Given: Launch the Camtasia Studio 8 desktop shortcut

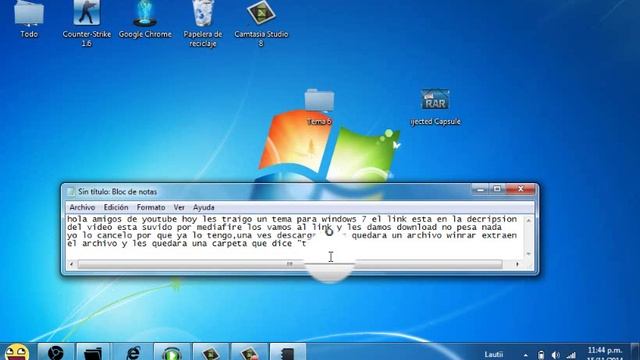Looking at the screenshot, I should pos(261,22).
